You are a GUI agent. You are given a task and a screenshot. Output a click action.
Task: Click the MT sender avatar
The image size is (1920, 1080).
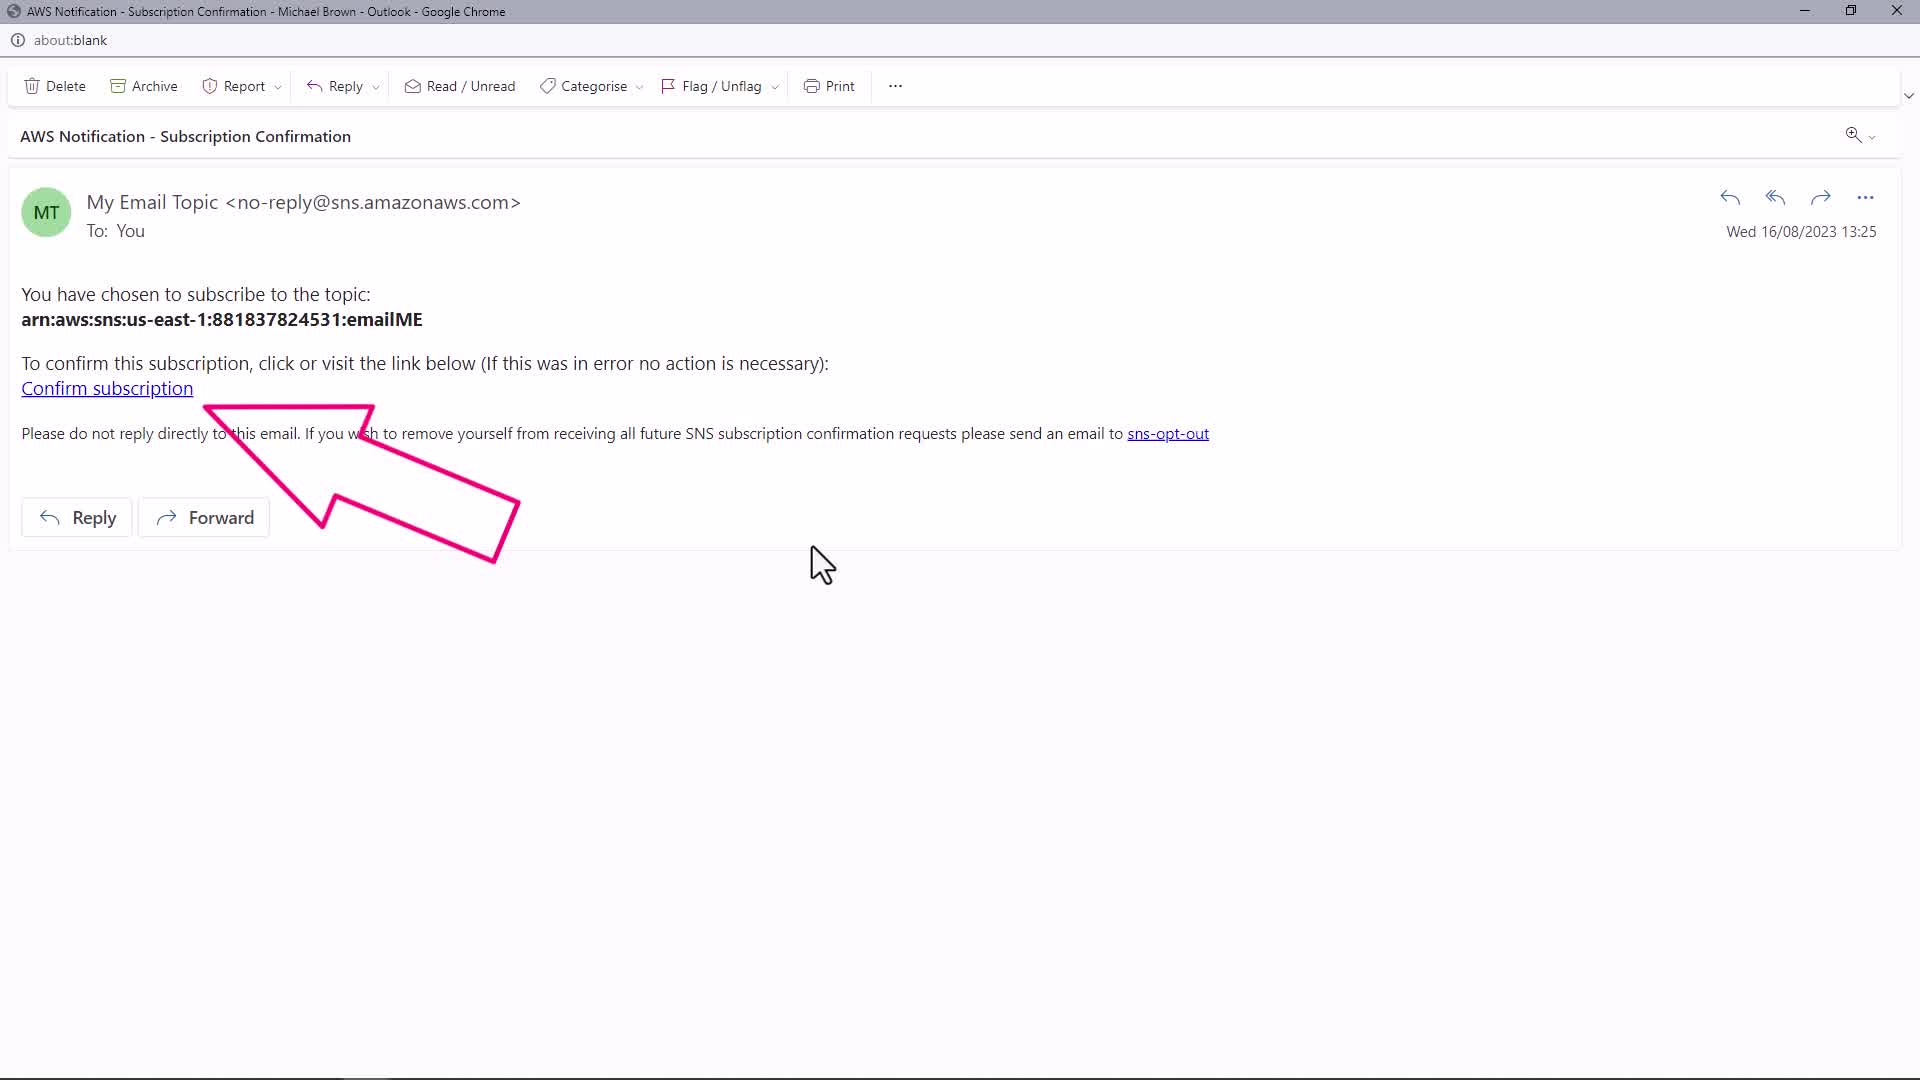pyautogui.click(x=46, y=213)
